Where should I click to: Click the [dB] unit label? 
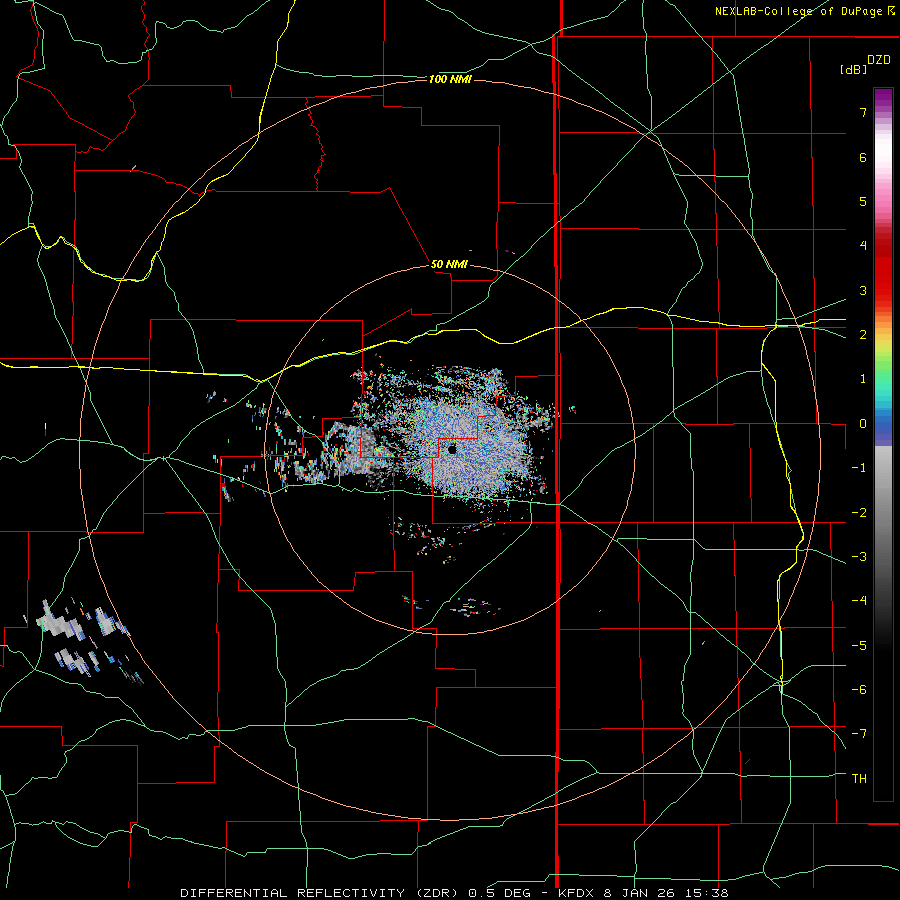point(853,69)
